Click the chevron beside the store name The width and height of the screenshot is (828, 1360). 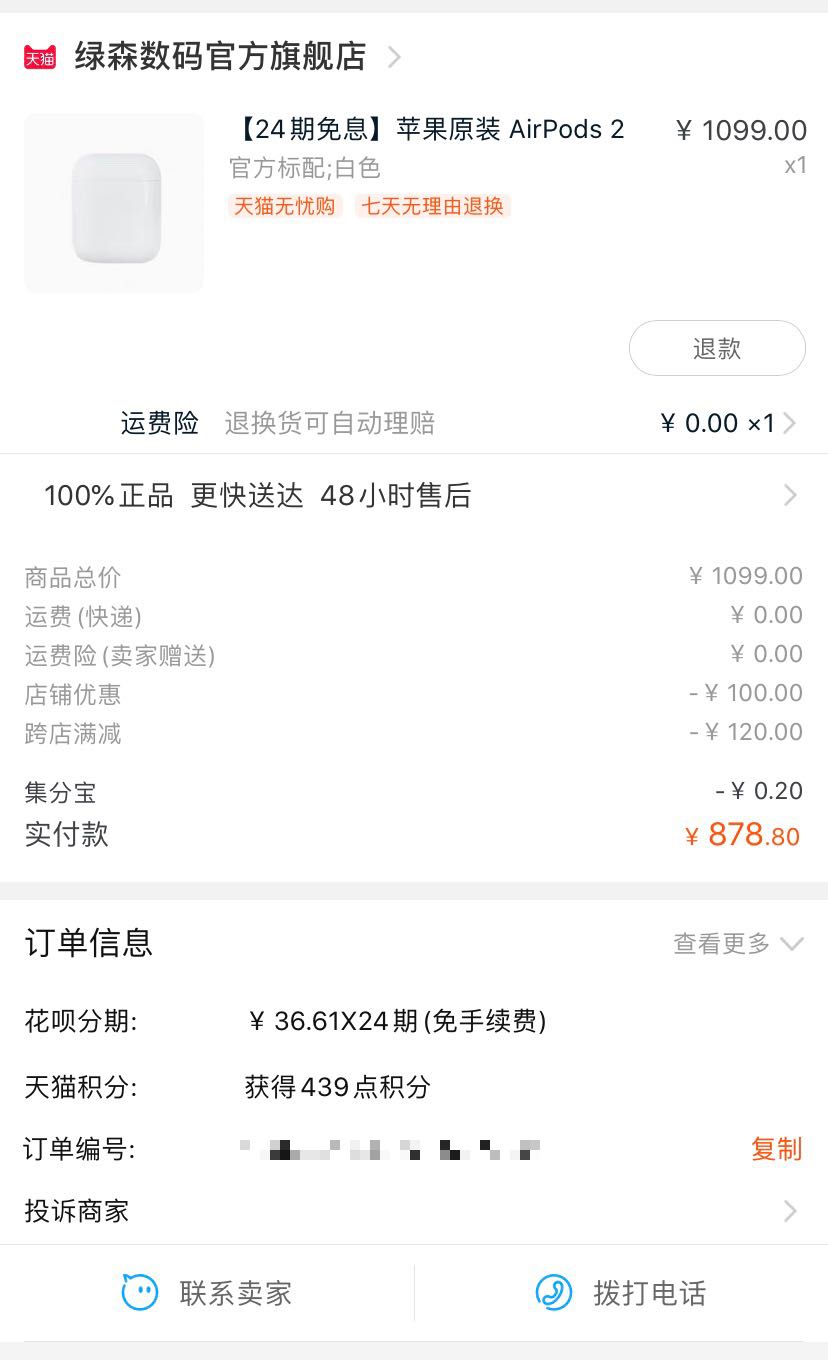click(x=394, y=57)
